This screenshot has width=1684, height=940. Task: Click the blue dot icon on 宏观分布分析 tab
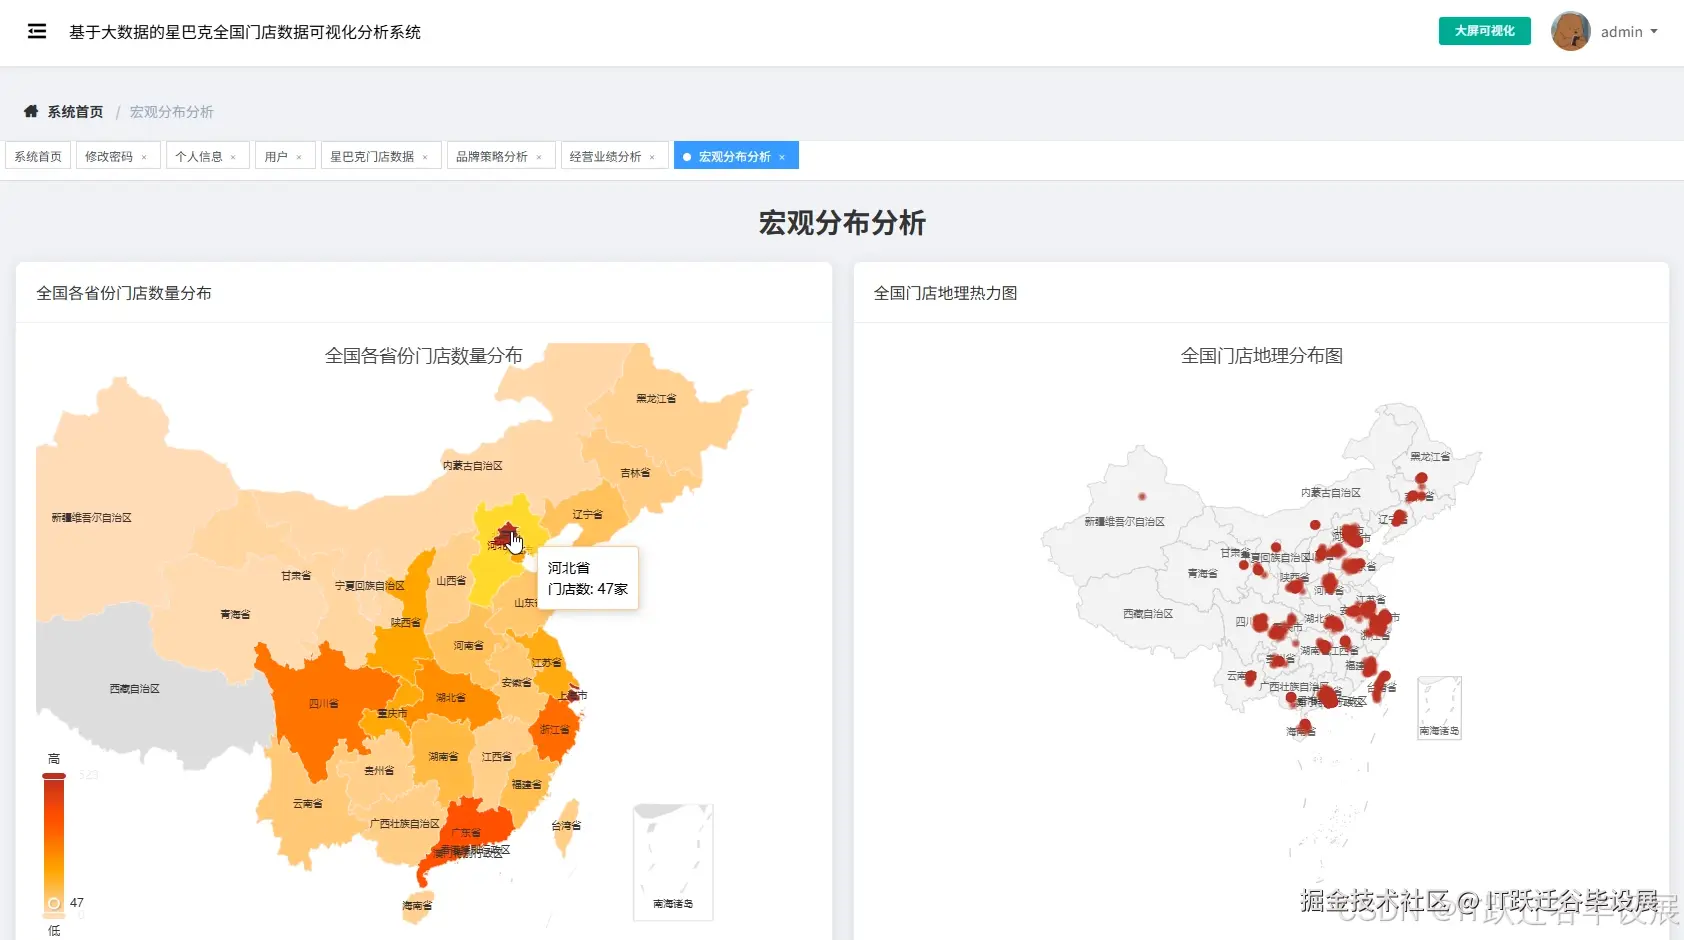686,156
